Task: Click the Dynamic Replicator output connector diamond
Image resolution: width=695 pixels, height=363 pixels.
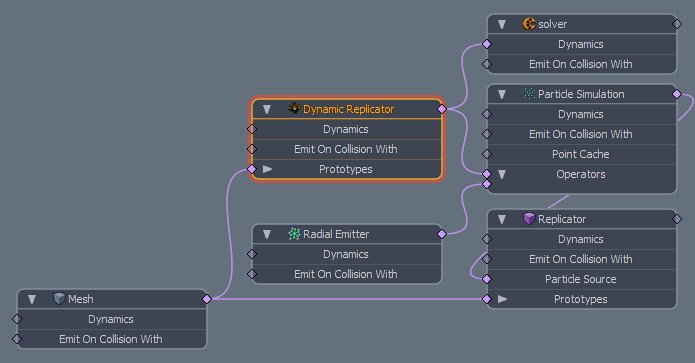Action: click(442, 109)
